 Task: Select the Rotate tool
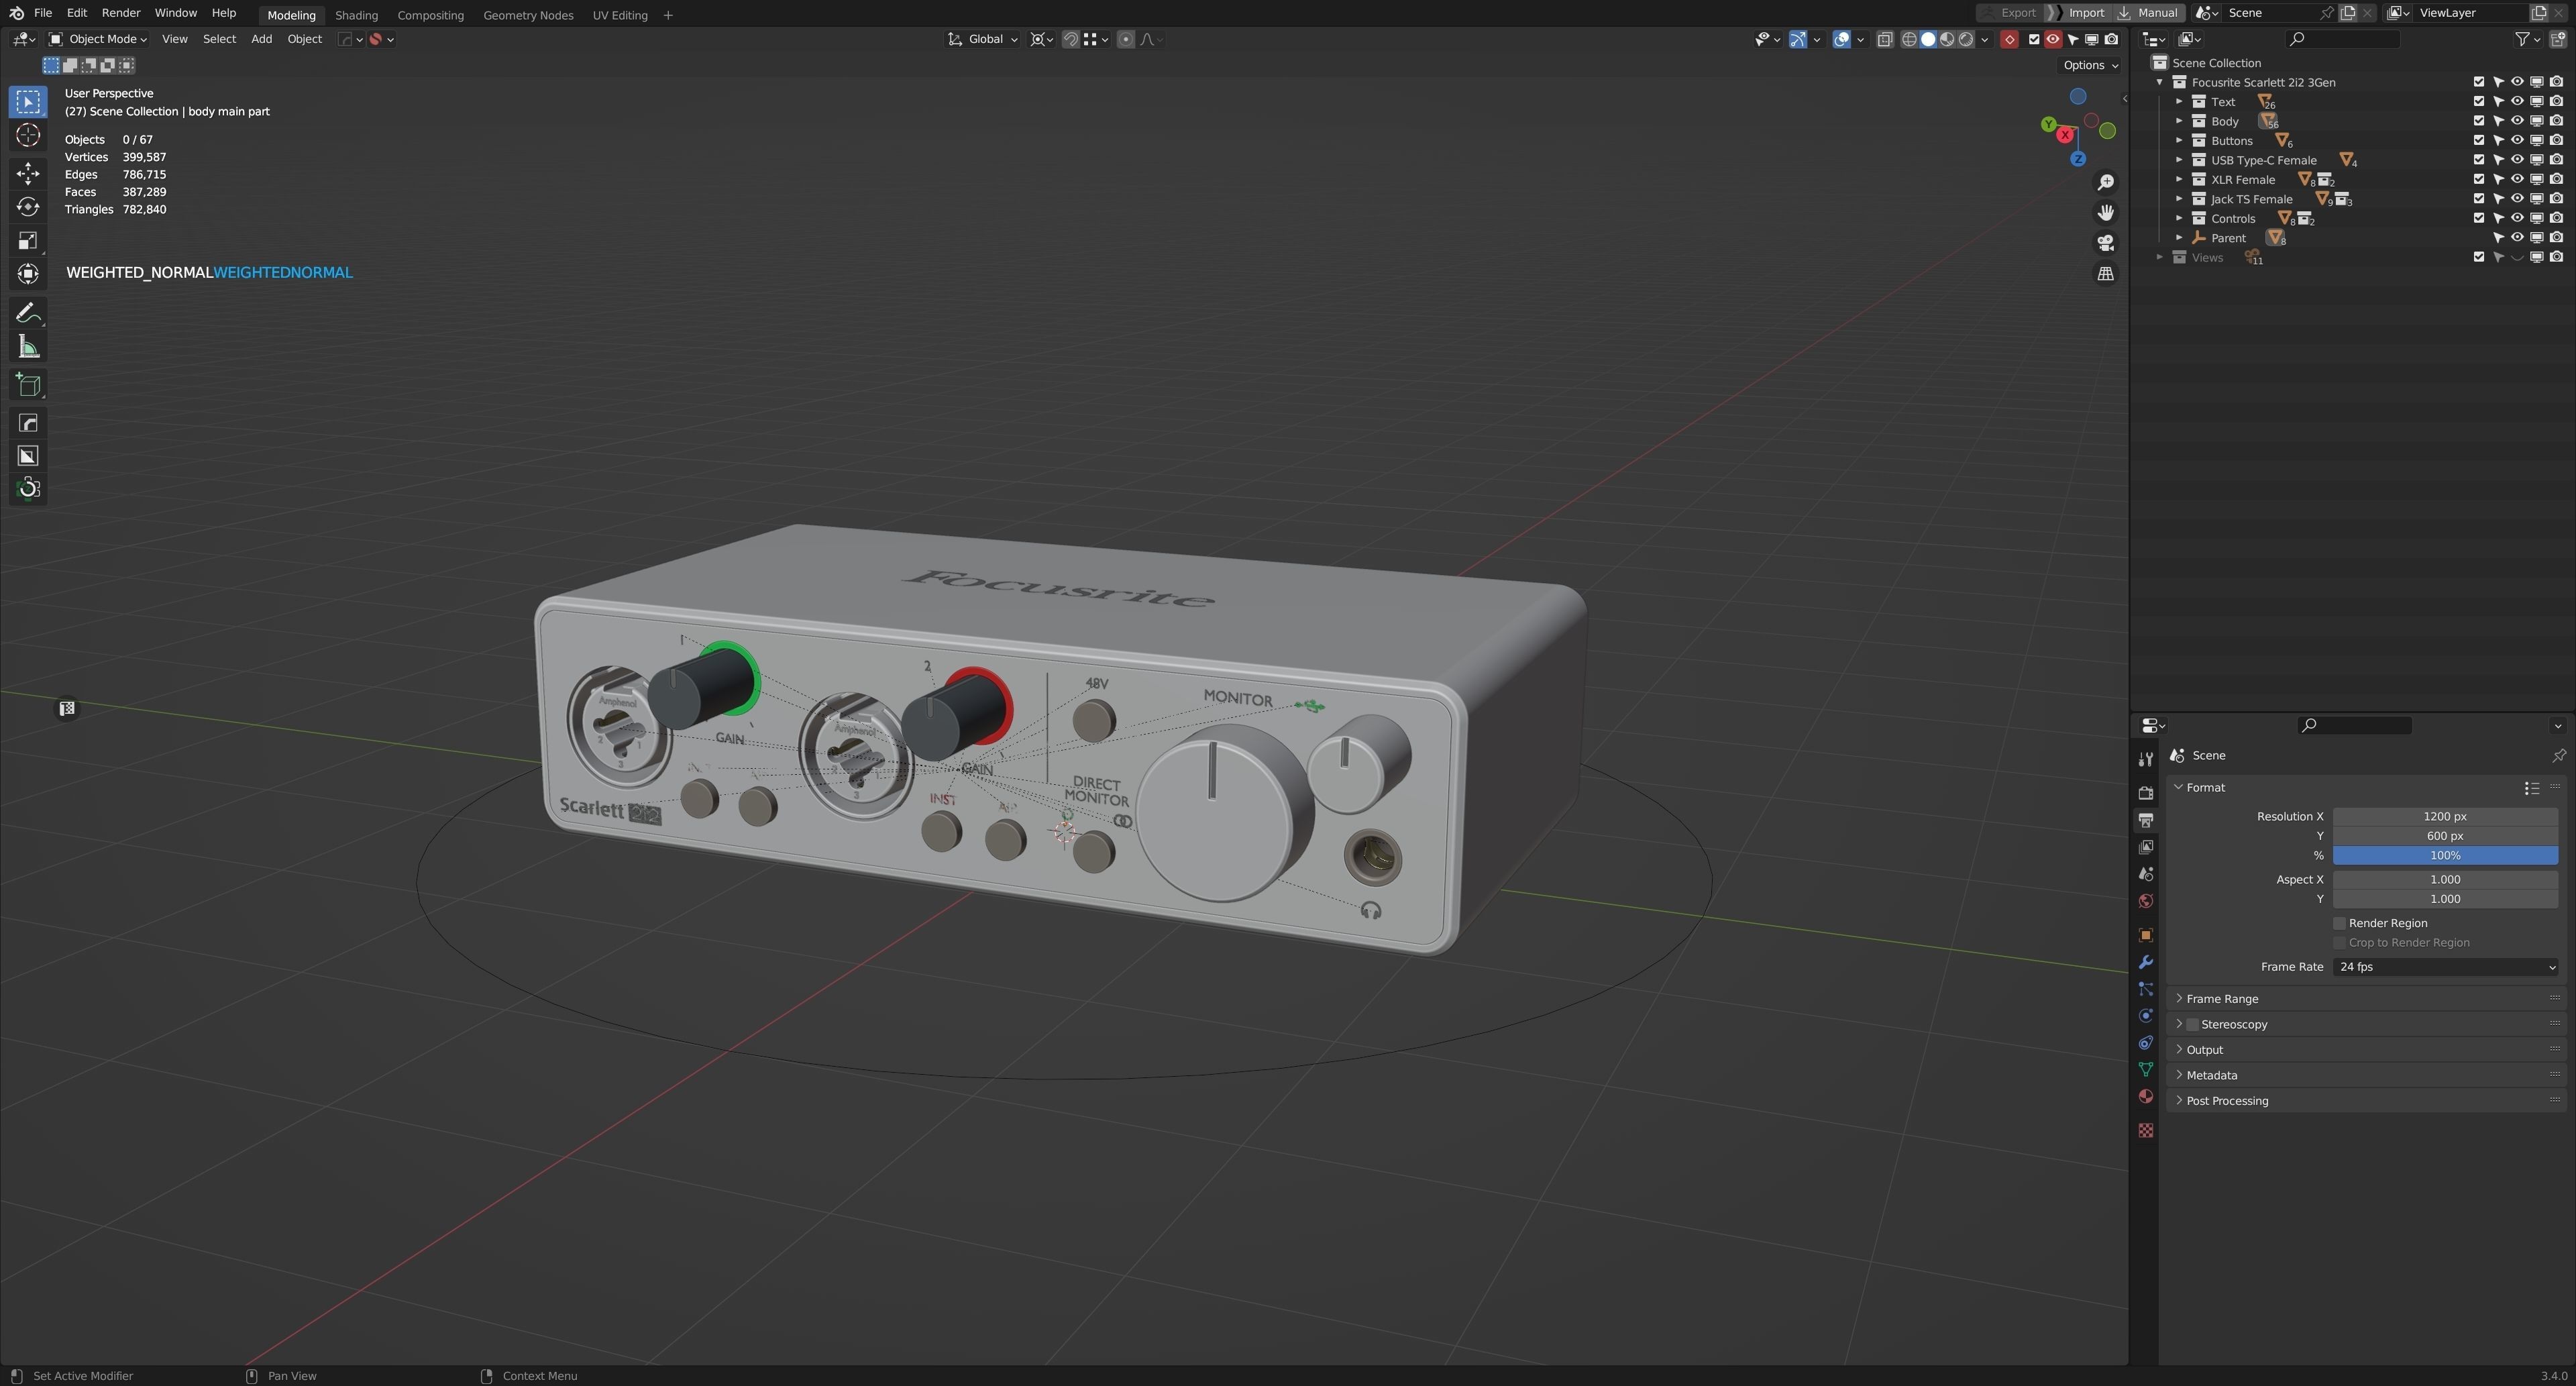(28, 207)
